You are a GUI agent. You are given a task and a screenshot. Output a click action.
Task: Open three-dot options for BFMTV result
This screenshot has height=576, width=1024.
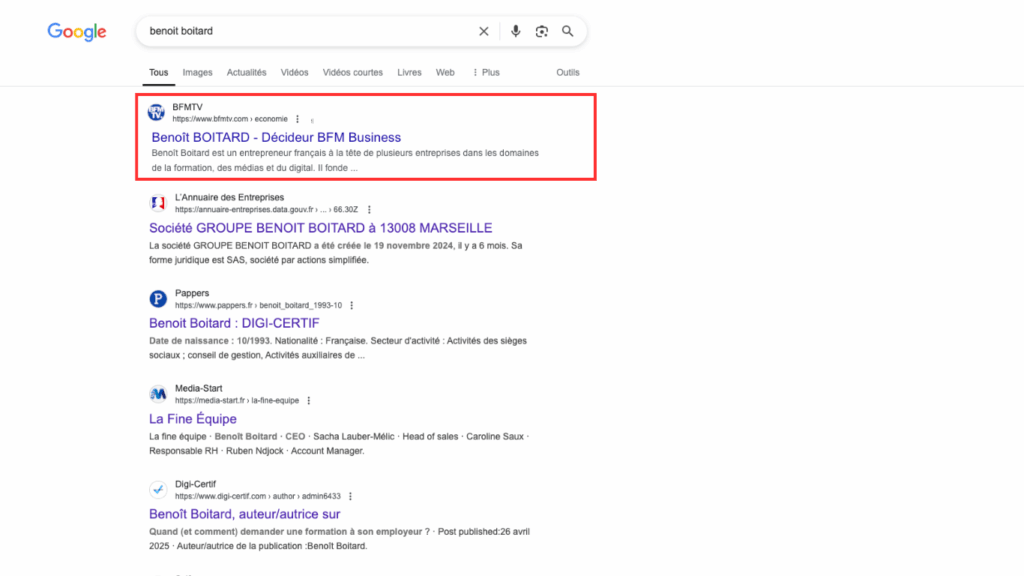tap(297, 119)
